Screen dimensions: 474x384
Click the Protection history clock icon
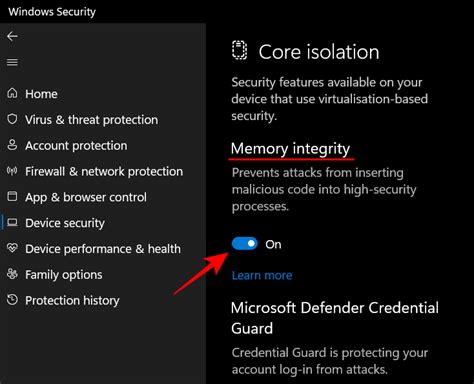pos(12,300)
